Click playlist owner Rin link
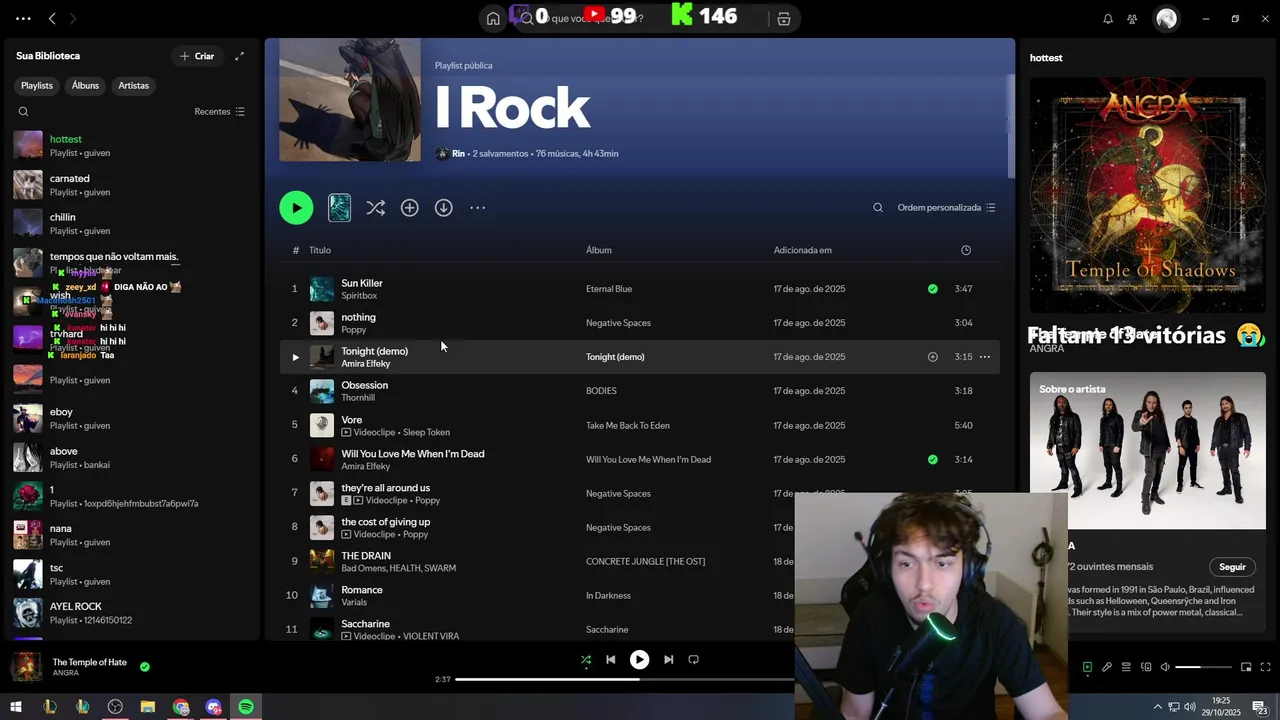Screen dimensions: 1280x720 tap(458, 154)
